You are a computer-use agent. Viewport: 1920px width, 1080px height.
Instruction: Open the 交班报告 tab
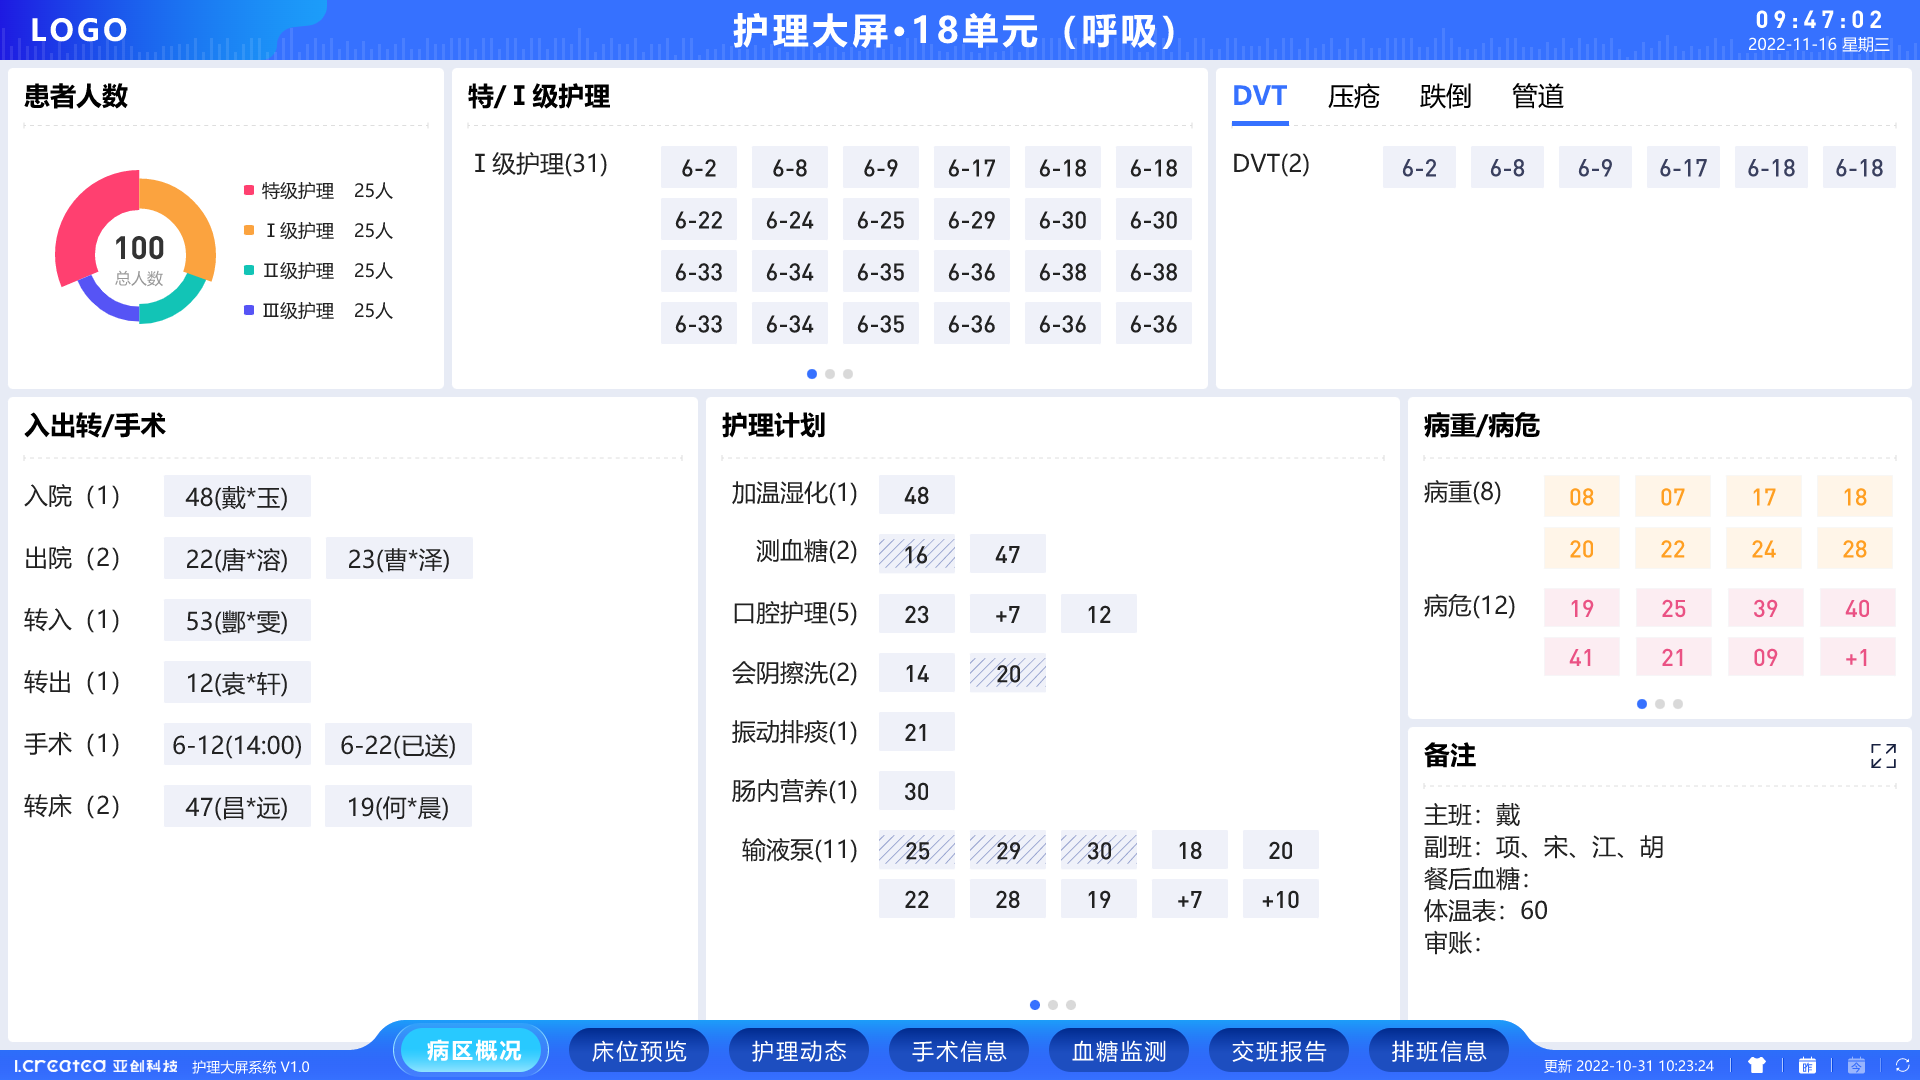tap(1279, 1051)
